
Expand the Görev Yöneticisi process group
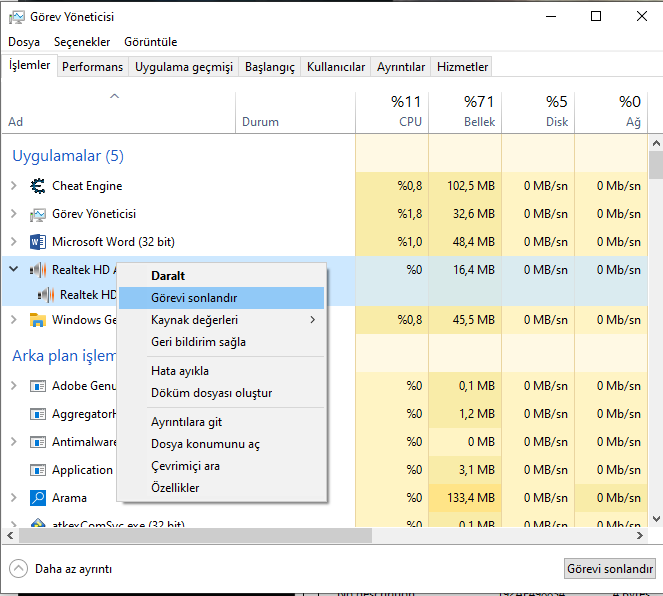tap(14, 214)
